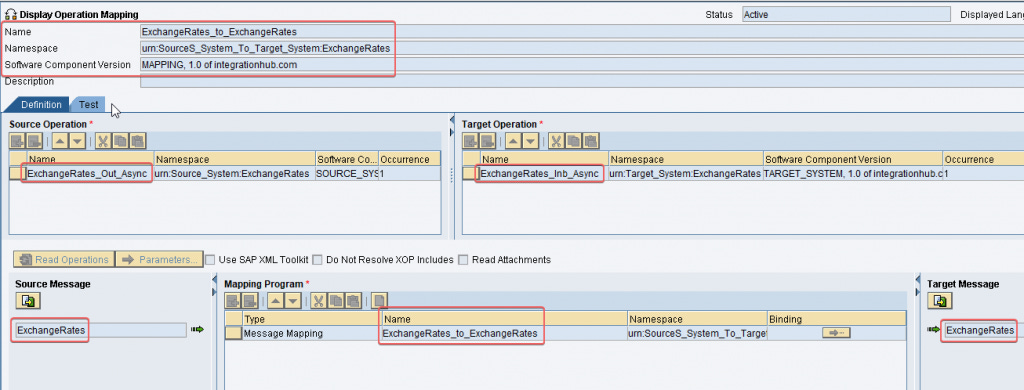1024x390 pixels.
Task: Click ExchangeRates_Out_Async cell in Source Operation
Action: (89, 174)
